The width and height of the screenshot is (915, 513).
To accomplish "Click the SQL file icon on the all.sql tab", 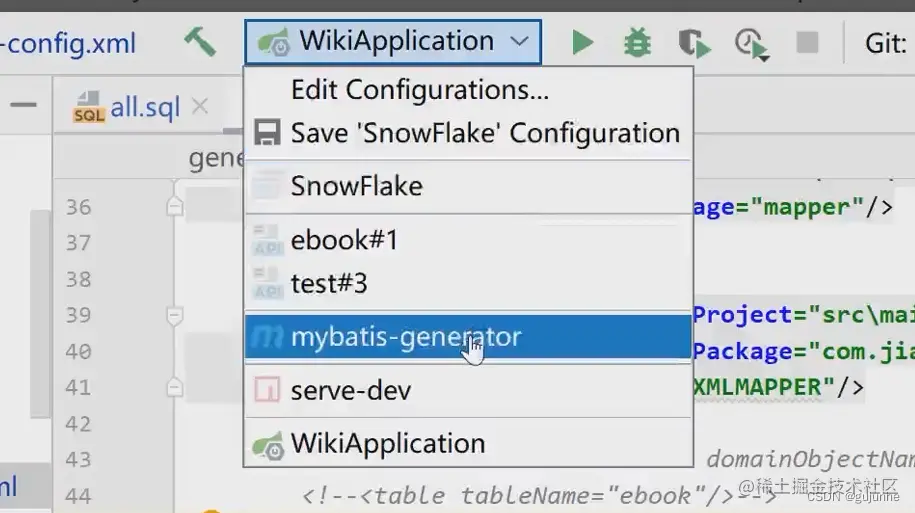I will (x=89, y=107).
